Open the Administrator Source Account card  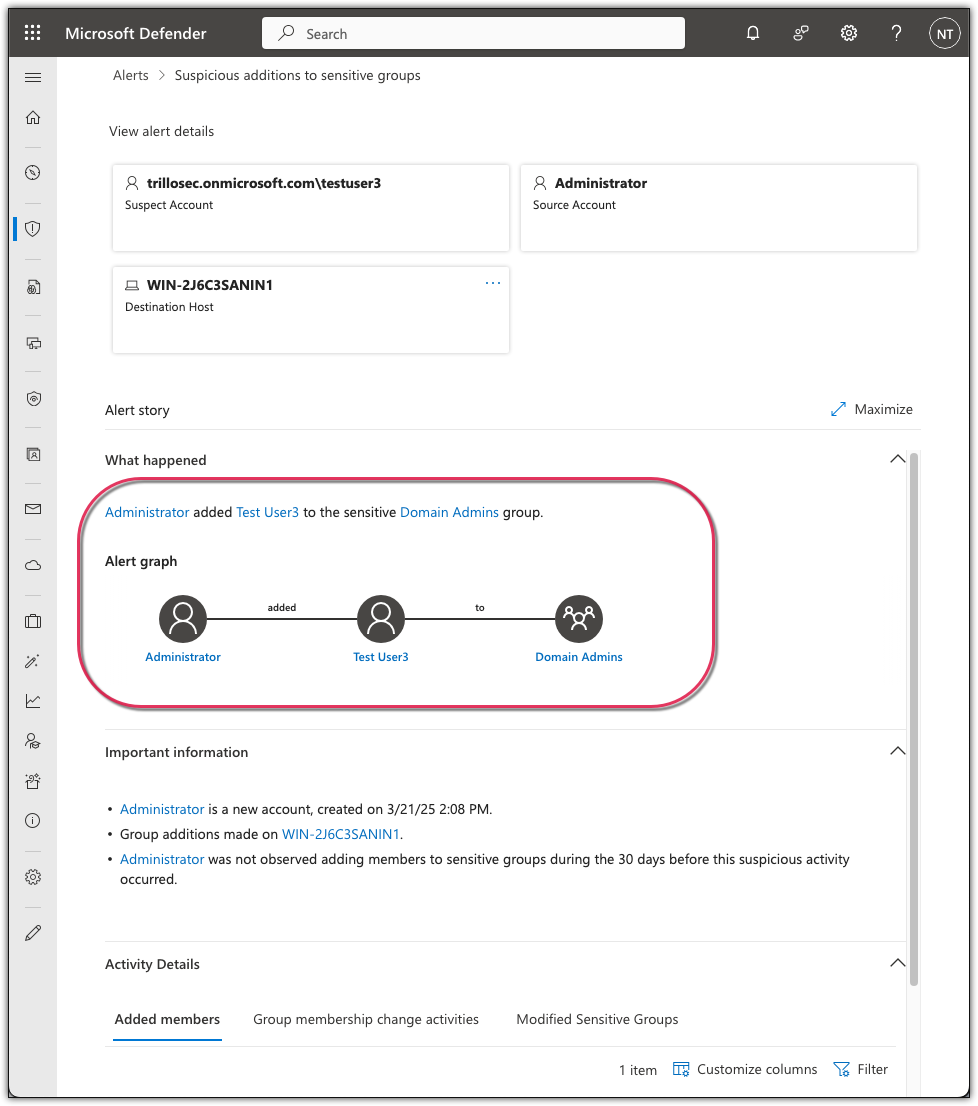[719, 208]
